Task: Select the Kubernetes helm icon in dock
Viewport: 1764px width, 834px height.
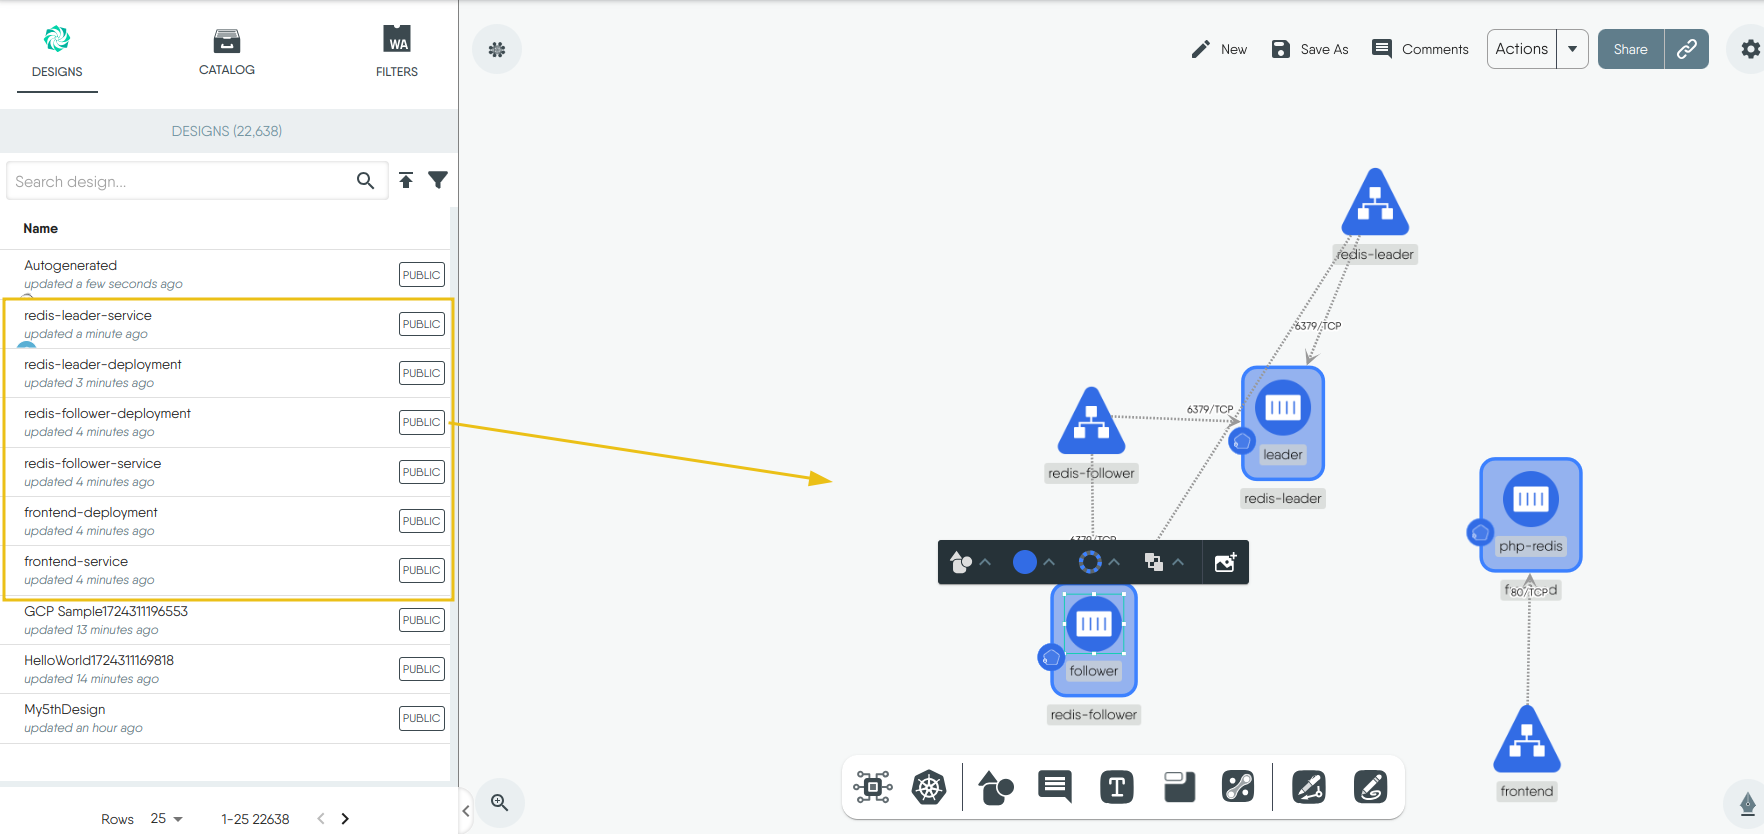Action: pos(929,787)
